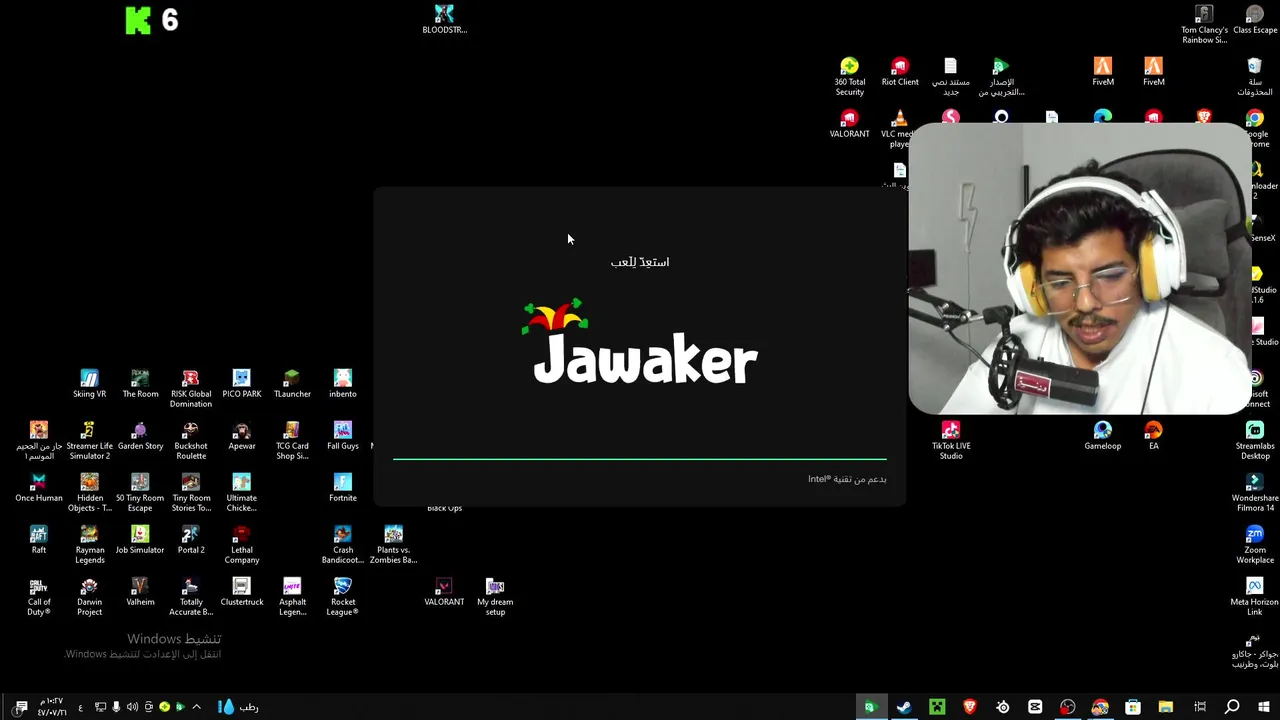Open the Gameloop shortcut

pyautogui.click(x=1103, y=435)
